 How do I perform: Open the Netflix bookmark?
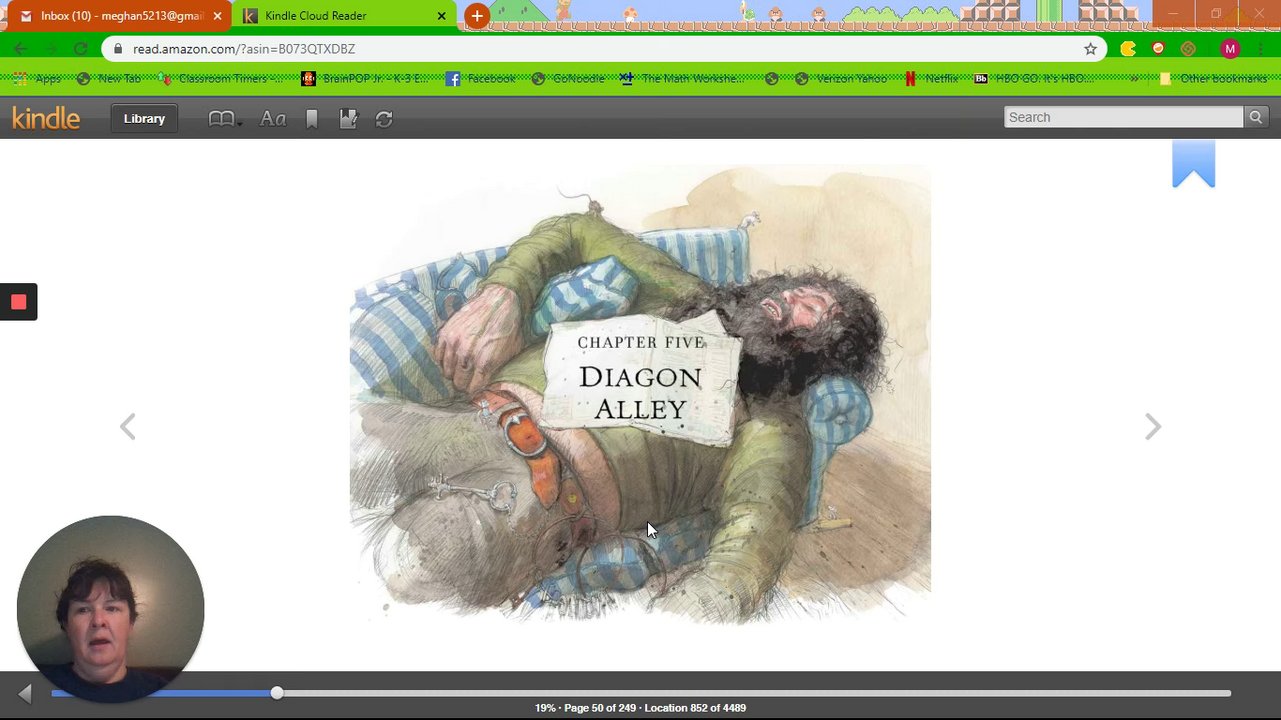click(932, 78)
